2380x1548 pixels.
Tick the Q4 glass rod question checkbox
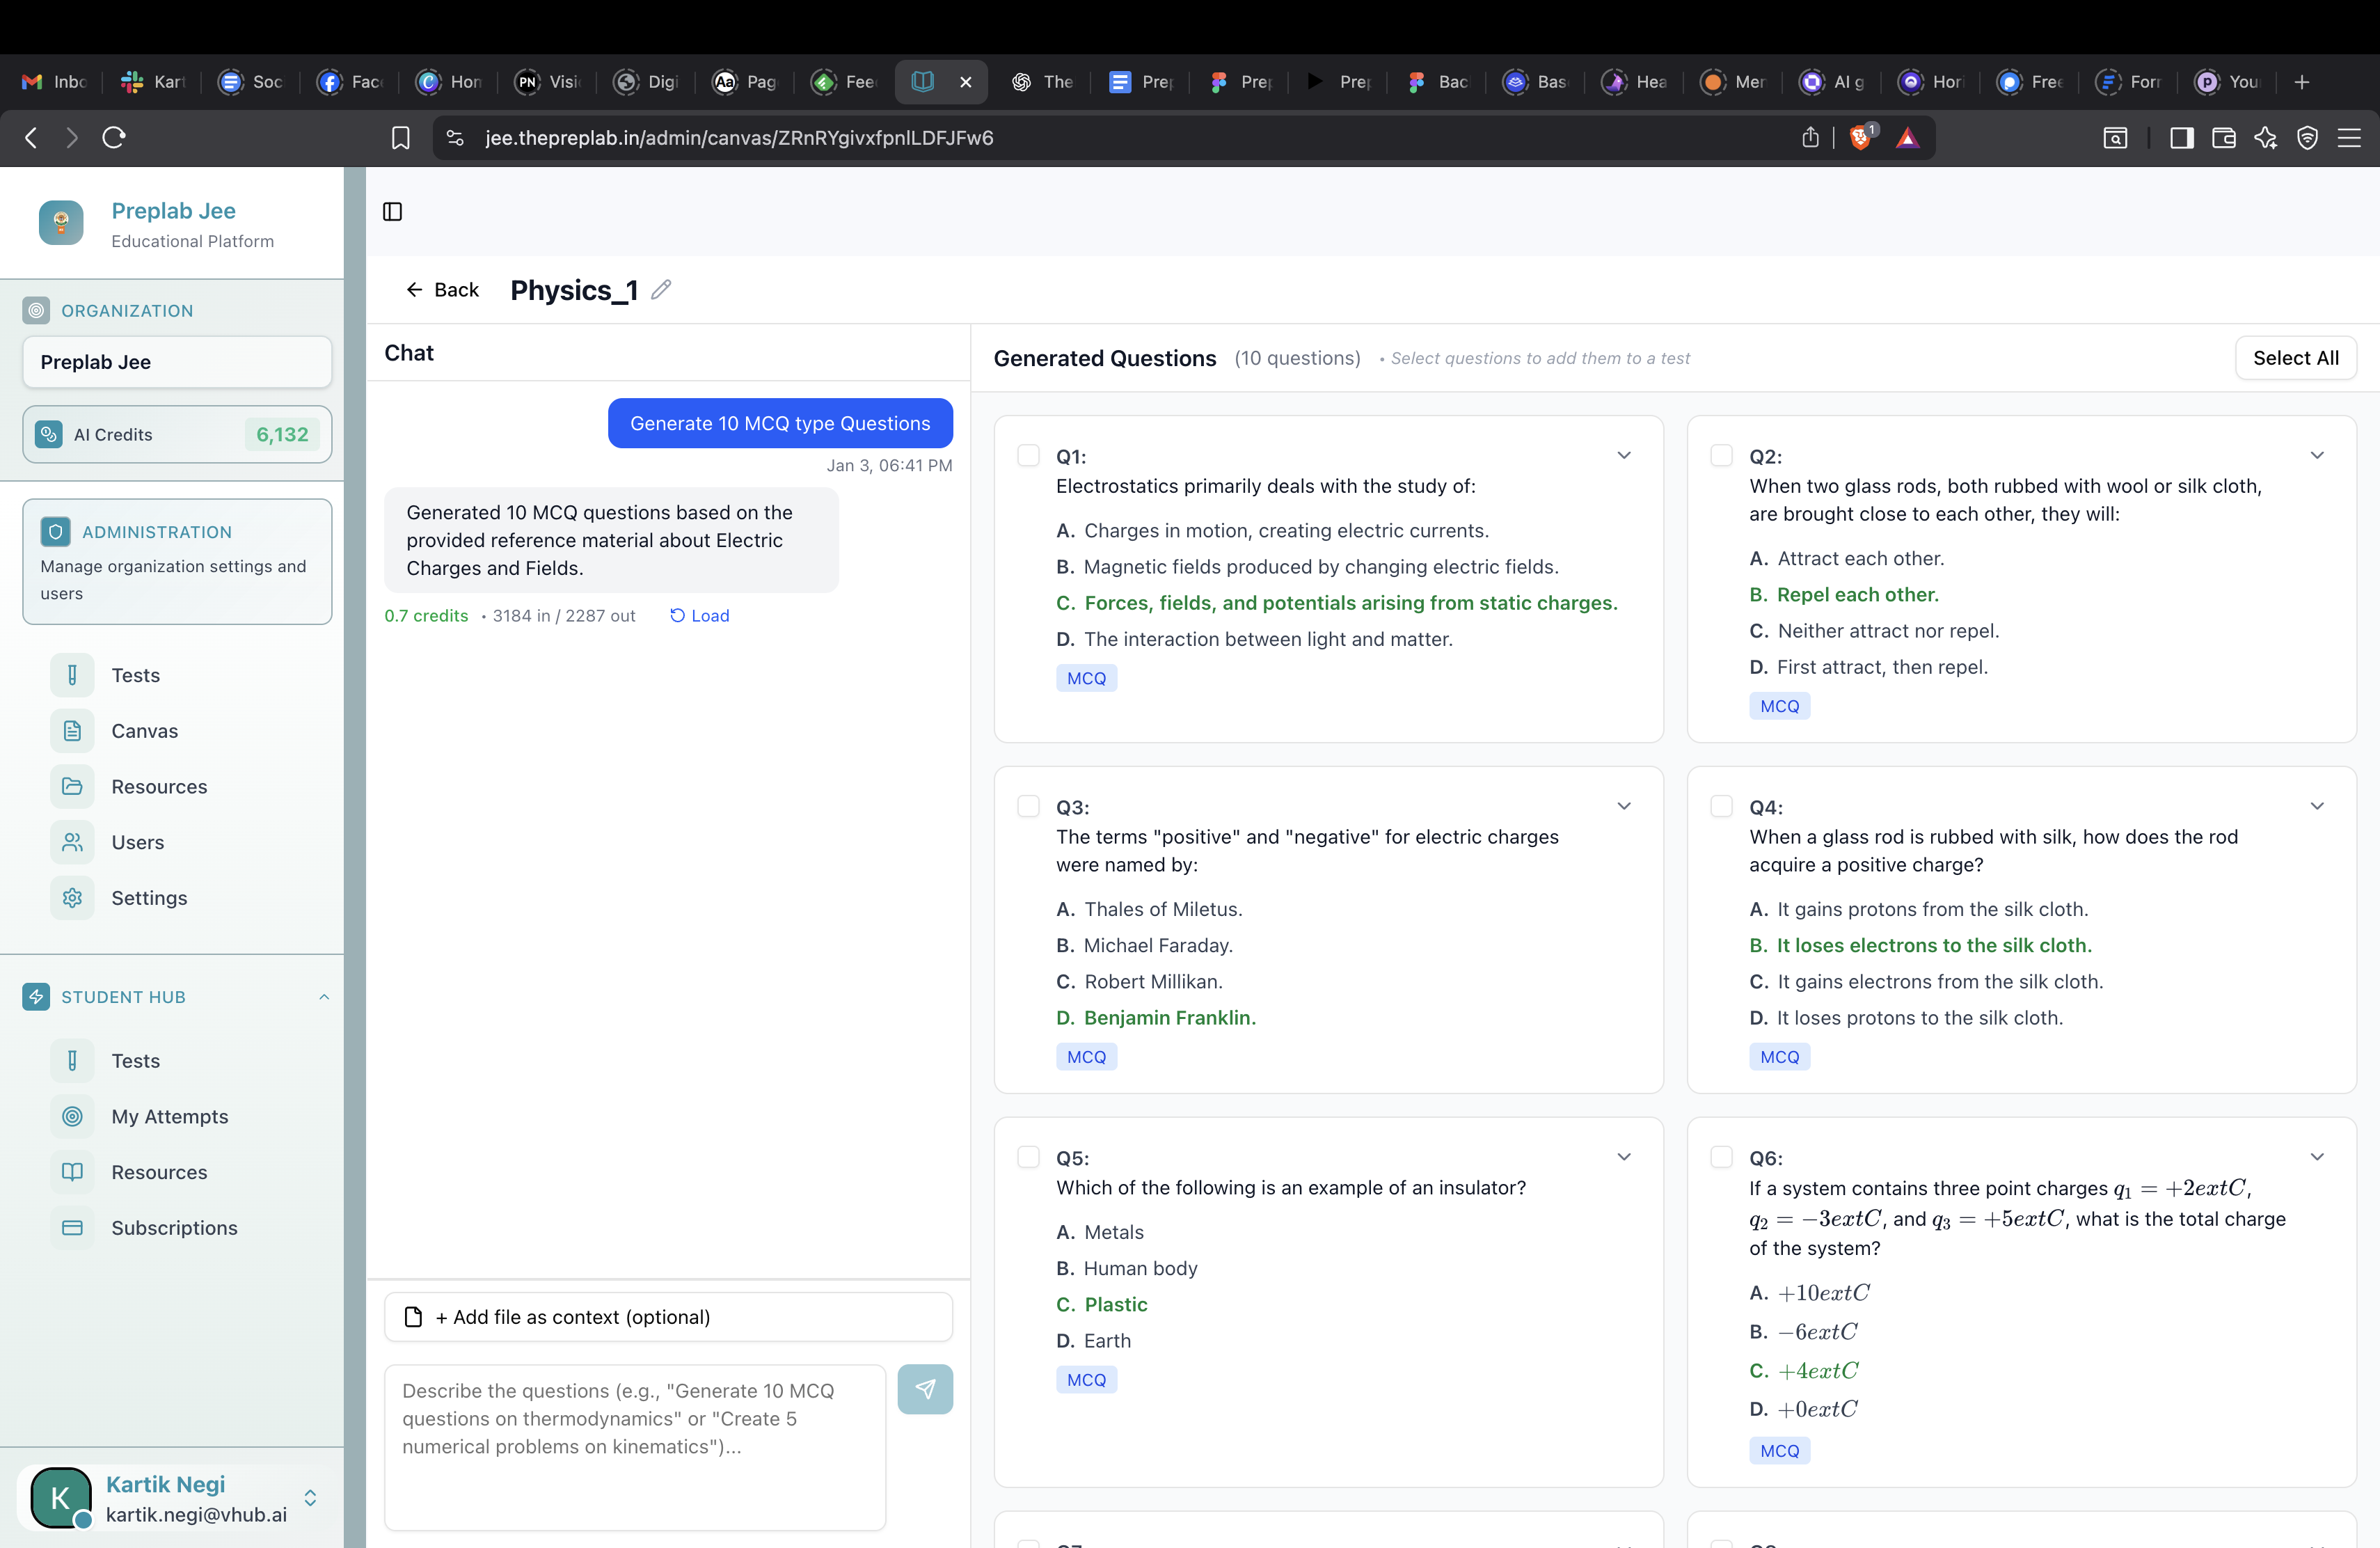1721,806
